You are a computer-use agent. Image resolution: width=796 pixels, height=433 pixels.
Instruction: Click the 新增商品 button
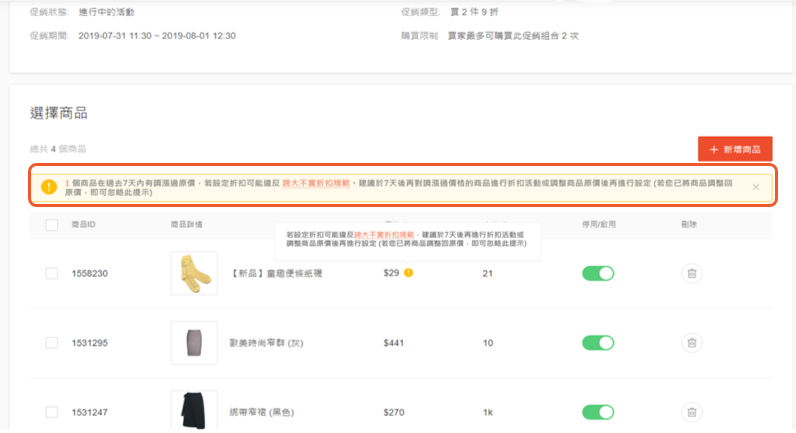tap(735, 149)
